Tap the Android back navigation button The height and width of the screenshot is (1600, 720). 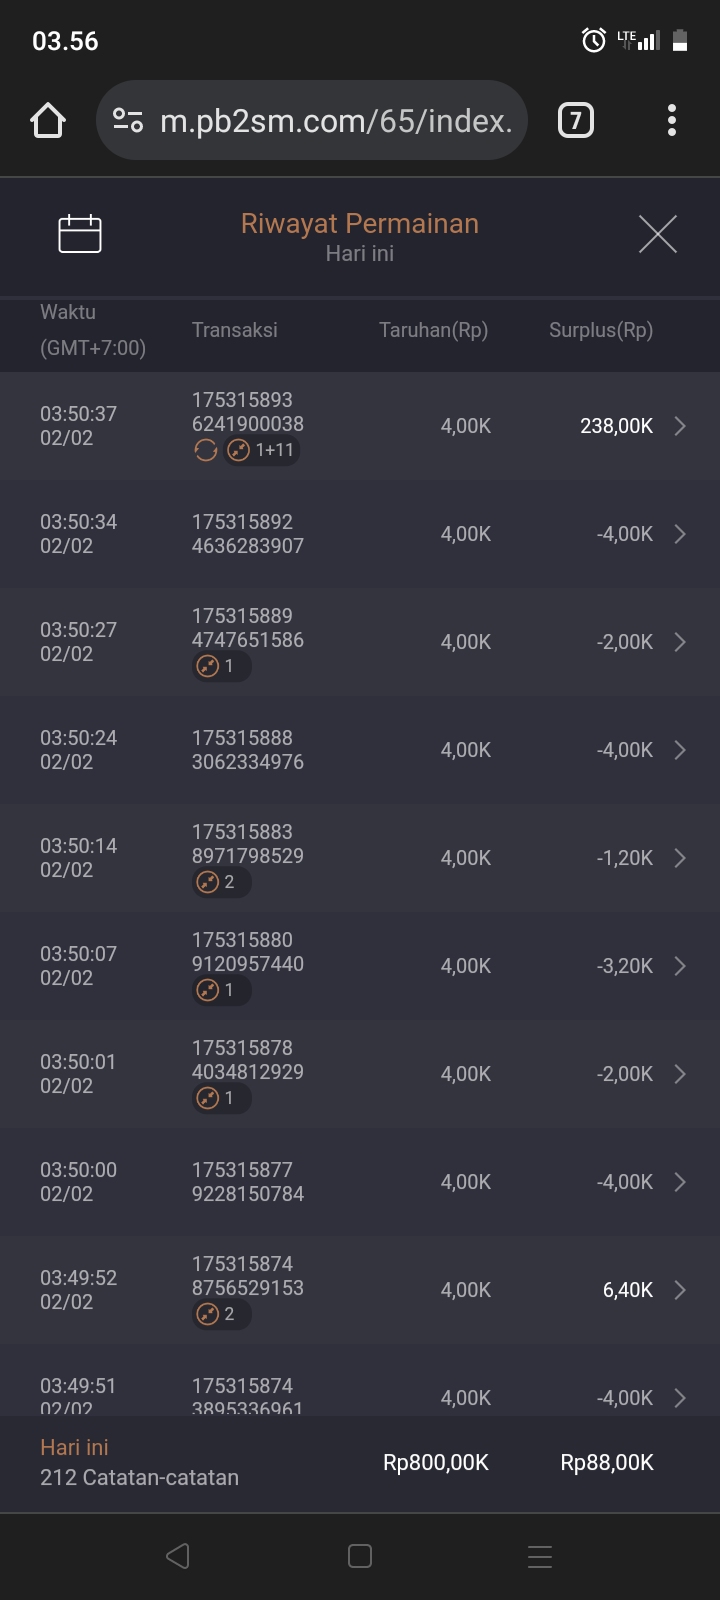tap(178, 1556)
